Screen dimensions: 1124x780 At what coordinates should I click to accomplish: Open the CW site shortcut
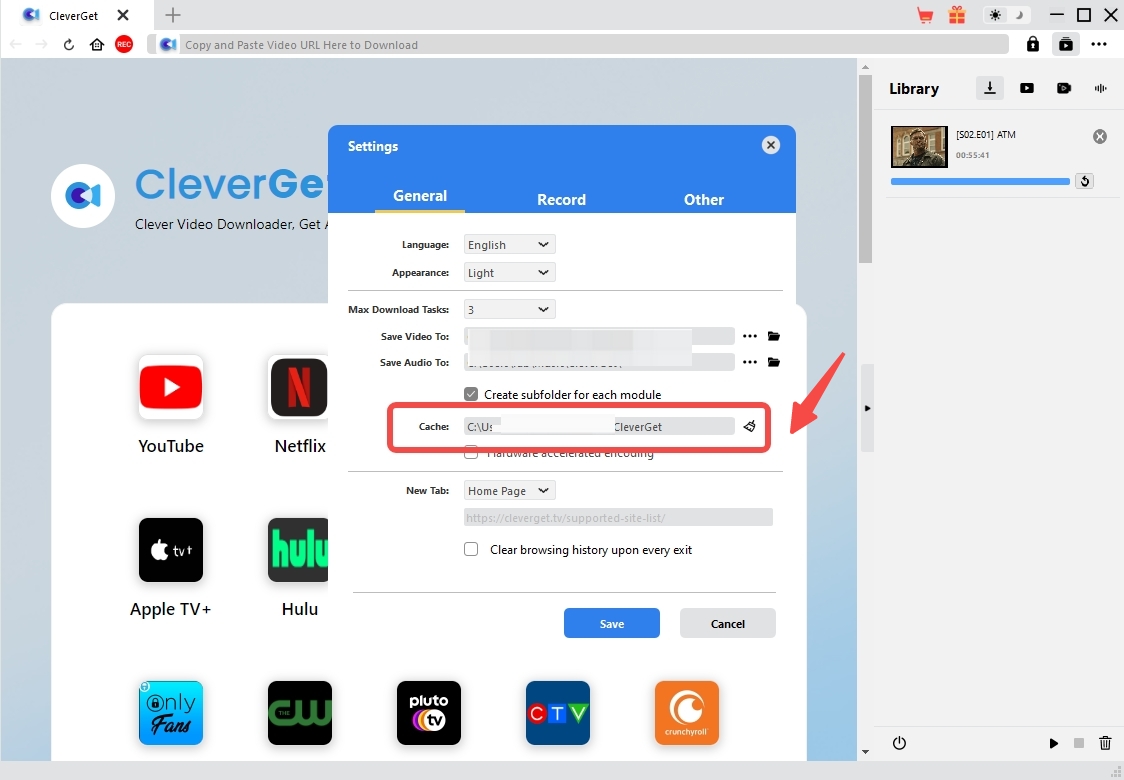coord(300,713)
